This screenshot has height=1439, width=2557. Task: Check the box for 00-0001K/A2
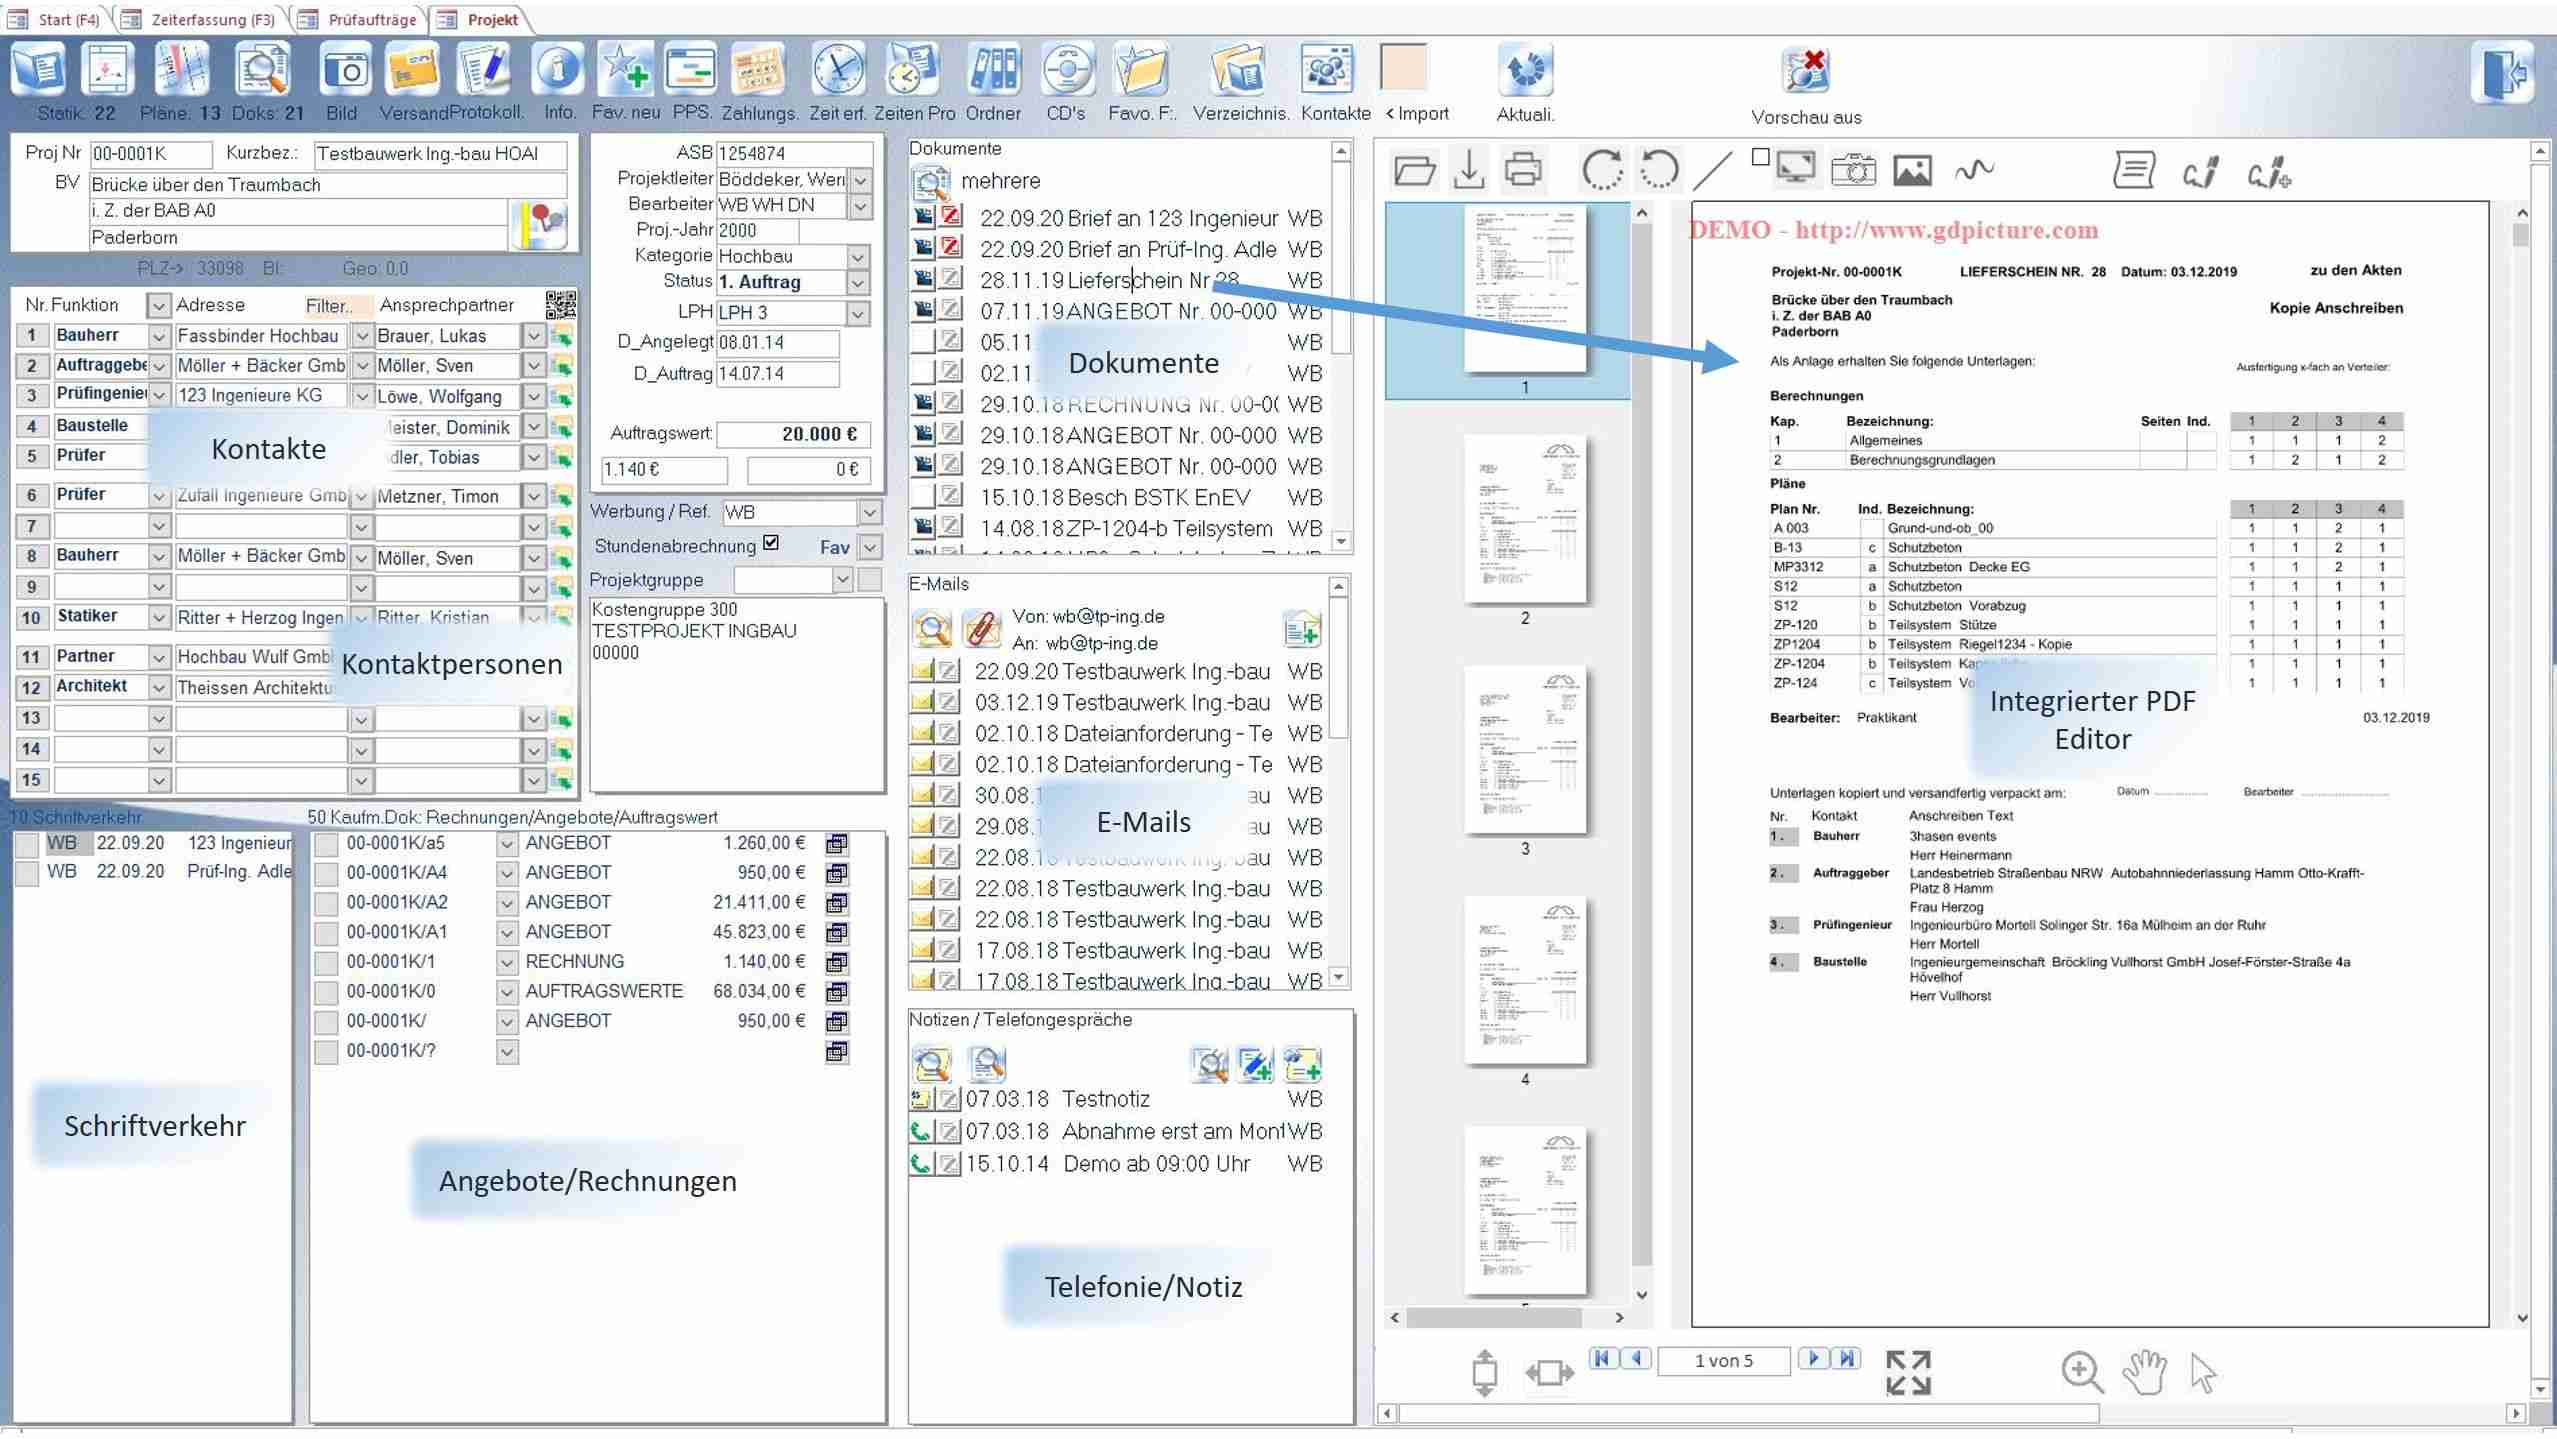(x=326, y=903)
